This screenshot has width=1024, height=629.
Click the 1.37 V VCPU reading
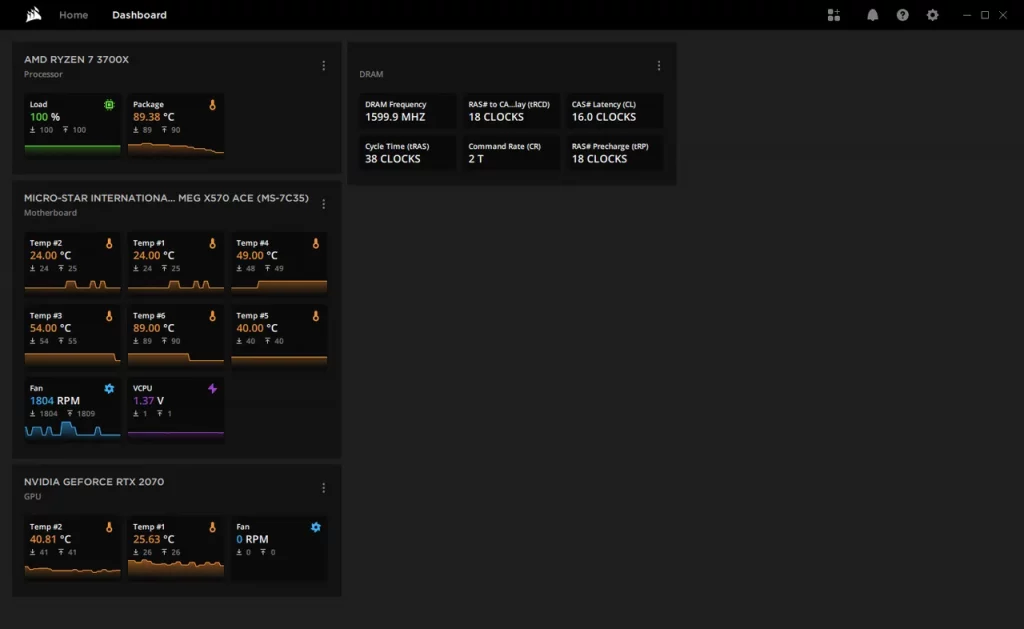click(148, 400)
